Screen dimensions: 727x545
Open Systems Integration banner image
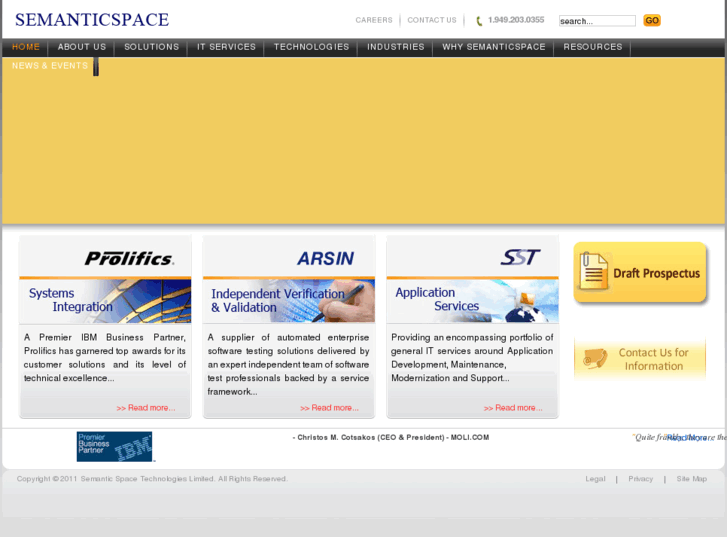pyautogui.click(x=105, y=301)
